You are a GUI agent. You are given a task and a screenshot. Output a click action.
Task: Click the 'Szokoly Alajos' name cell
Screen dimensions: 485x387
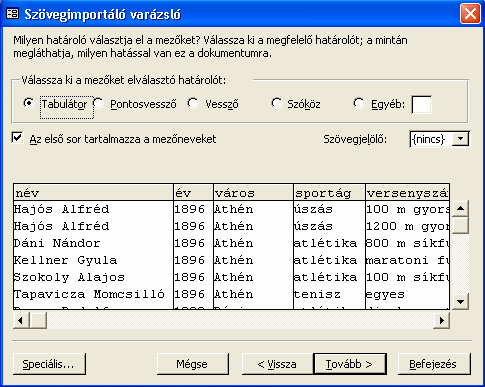coord(93,277)
